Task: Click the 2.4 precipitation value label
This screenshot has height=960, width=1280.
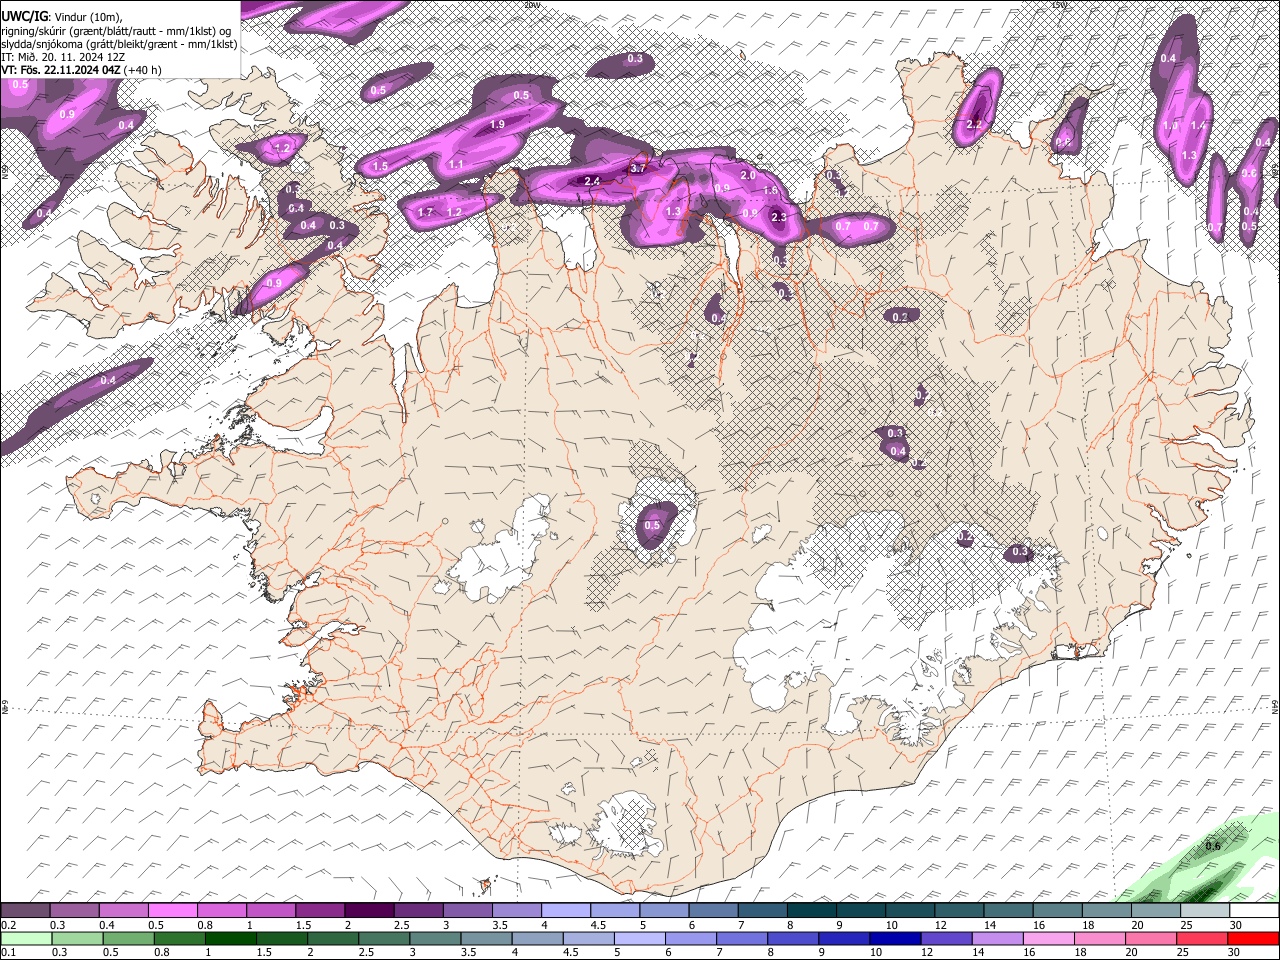Action: pyautogui.click(x=592, y=181)
